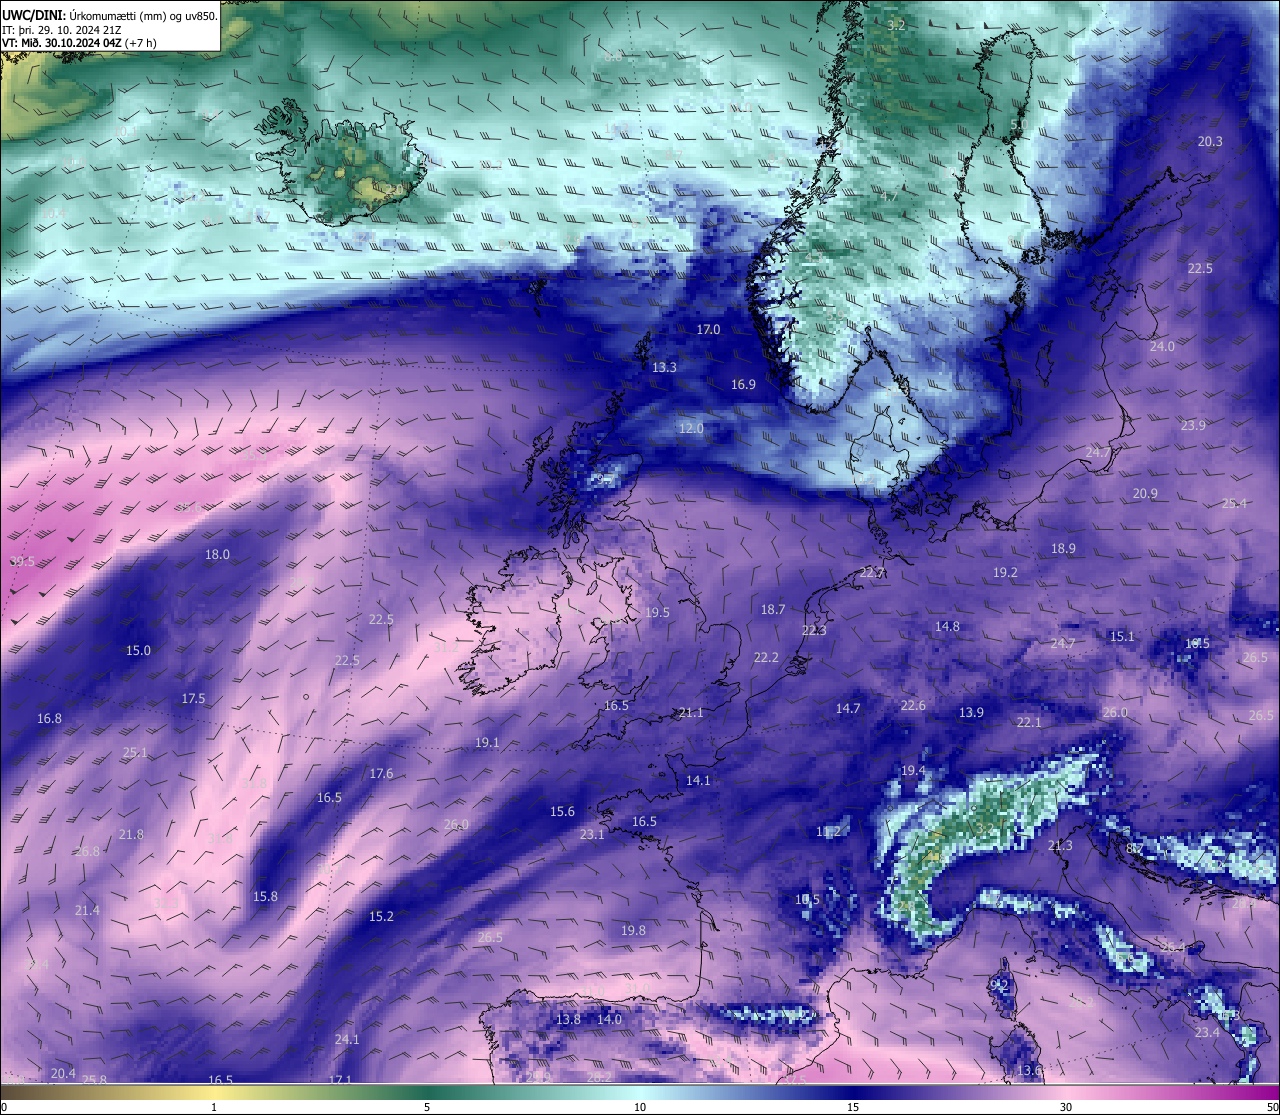Click the value 14.1 near the Channel
1280x1115 pixels.
[698, 780]
